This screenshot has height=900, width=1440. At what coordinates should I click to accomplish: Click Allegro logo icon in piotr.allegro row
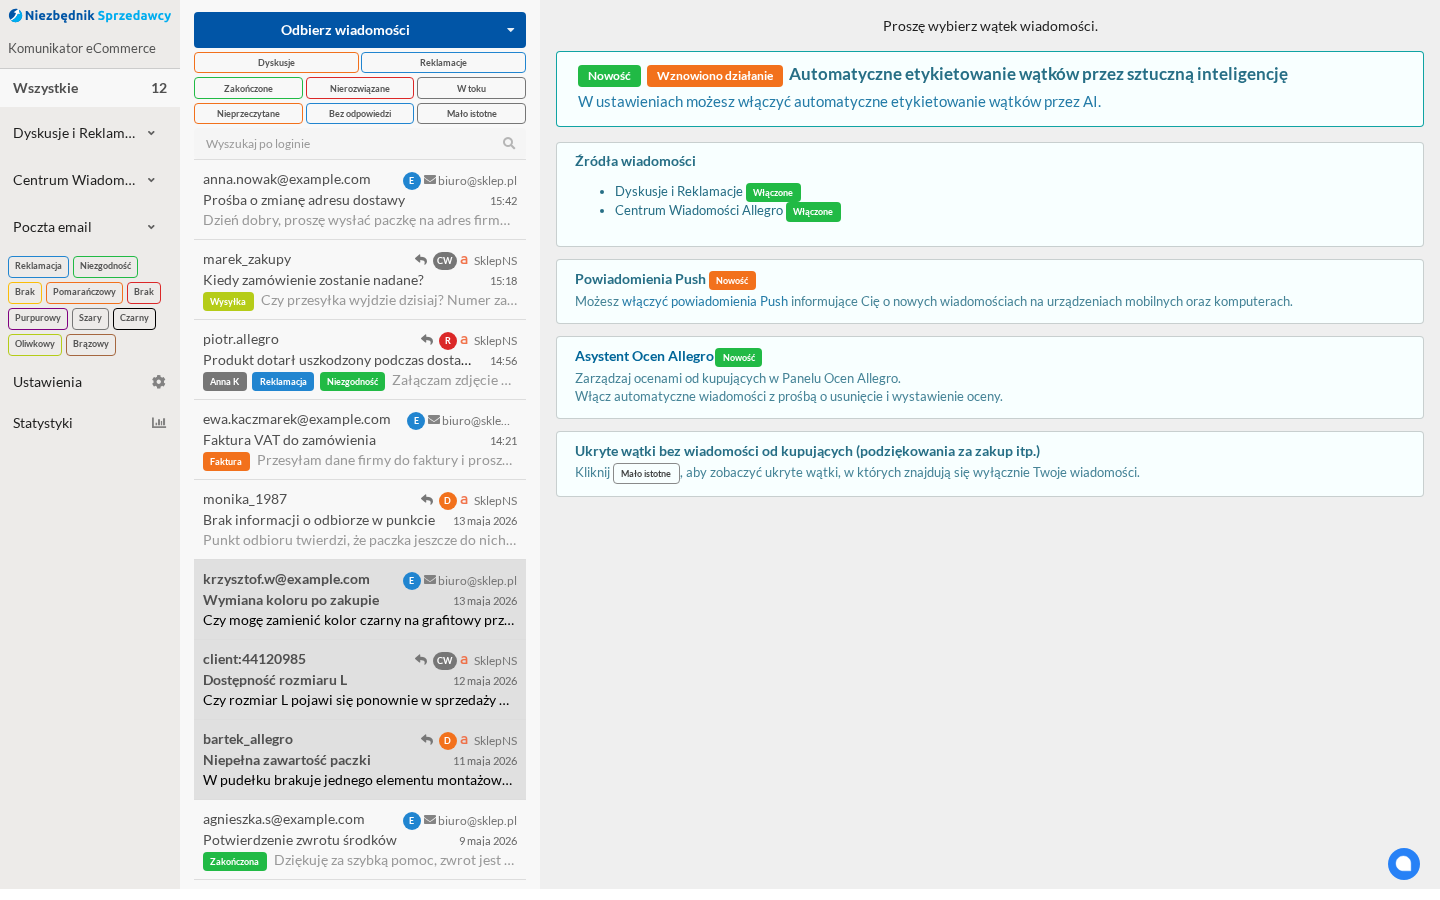[464, 340]
